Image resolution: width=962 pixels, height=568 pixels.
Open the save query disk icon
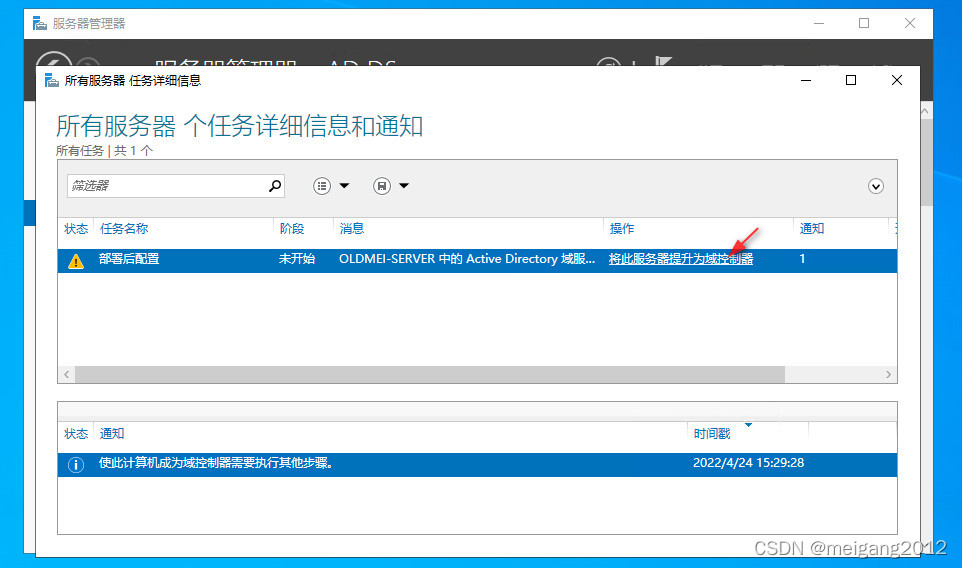(x=382, y=186)
